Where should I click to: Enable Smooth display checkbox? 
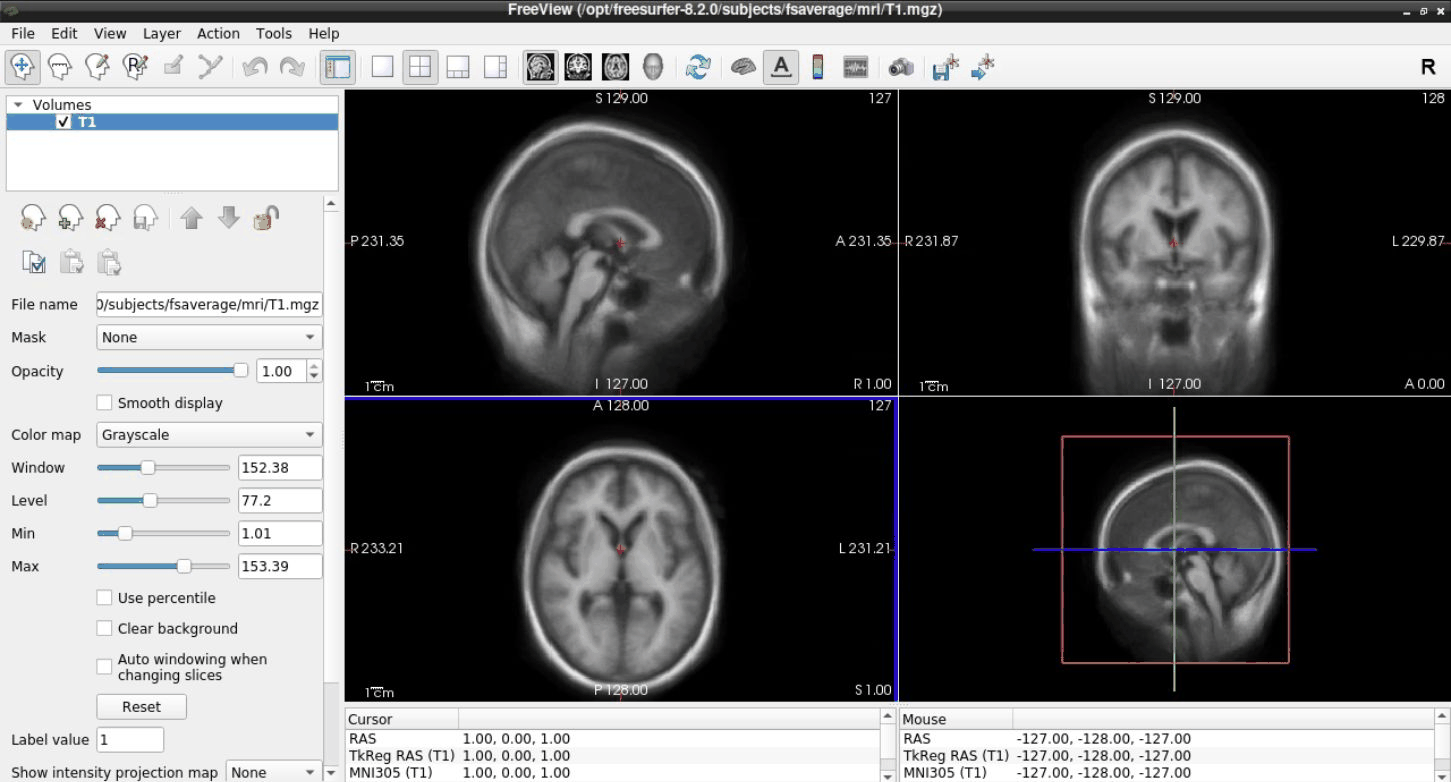(x=104, y=403)
